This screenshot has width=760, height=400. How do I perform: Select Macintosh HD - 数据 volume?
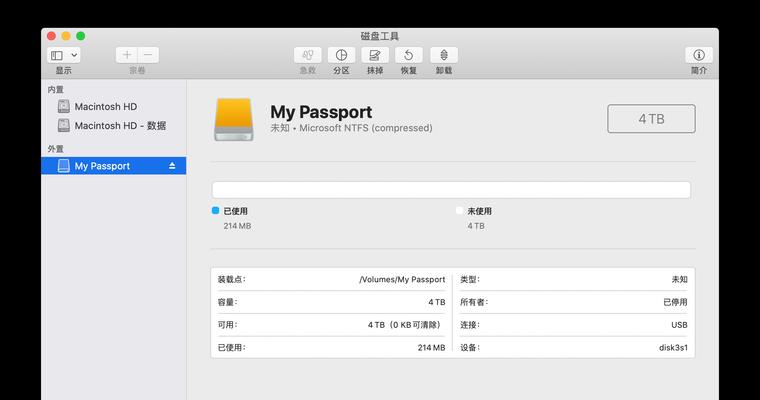(114, 126)
